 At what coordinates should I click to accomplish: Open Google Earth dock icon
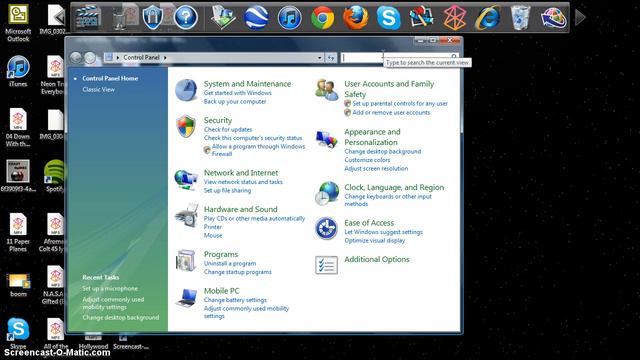coord(256,18)
